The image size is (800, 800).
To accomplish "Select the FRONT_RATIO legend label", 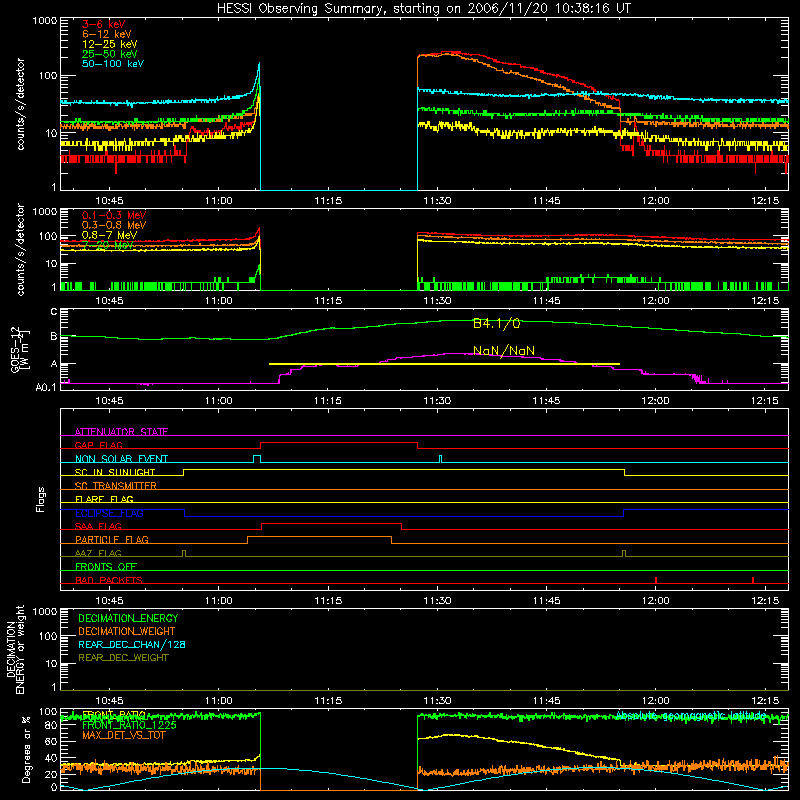I will [x=114, y=715].
